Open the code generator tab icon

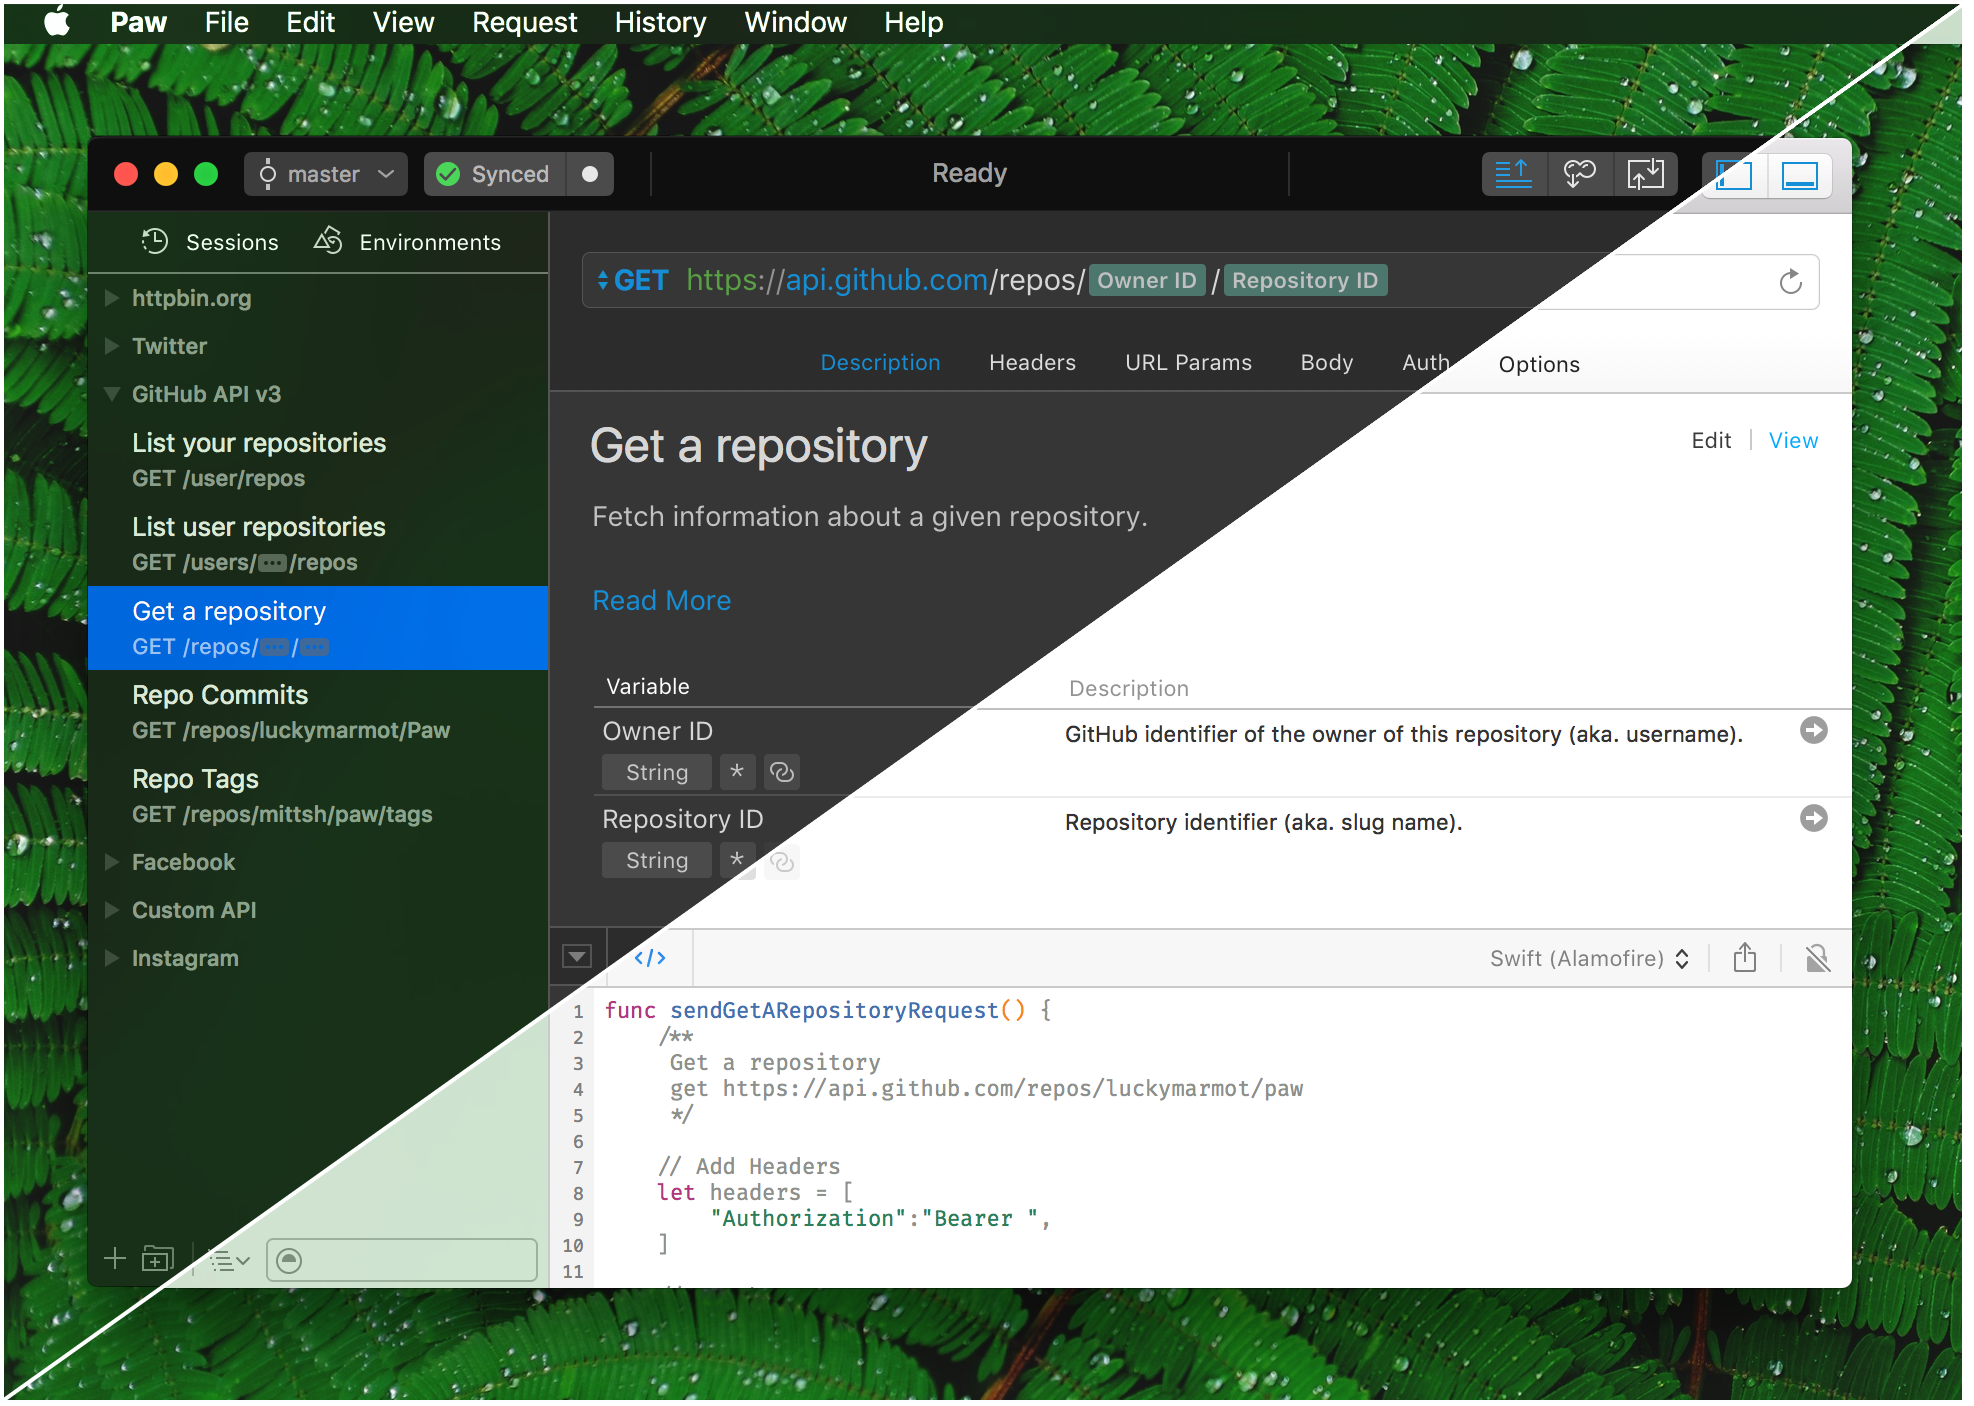tap(650, 958)
